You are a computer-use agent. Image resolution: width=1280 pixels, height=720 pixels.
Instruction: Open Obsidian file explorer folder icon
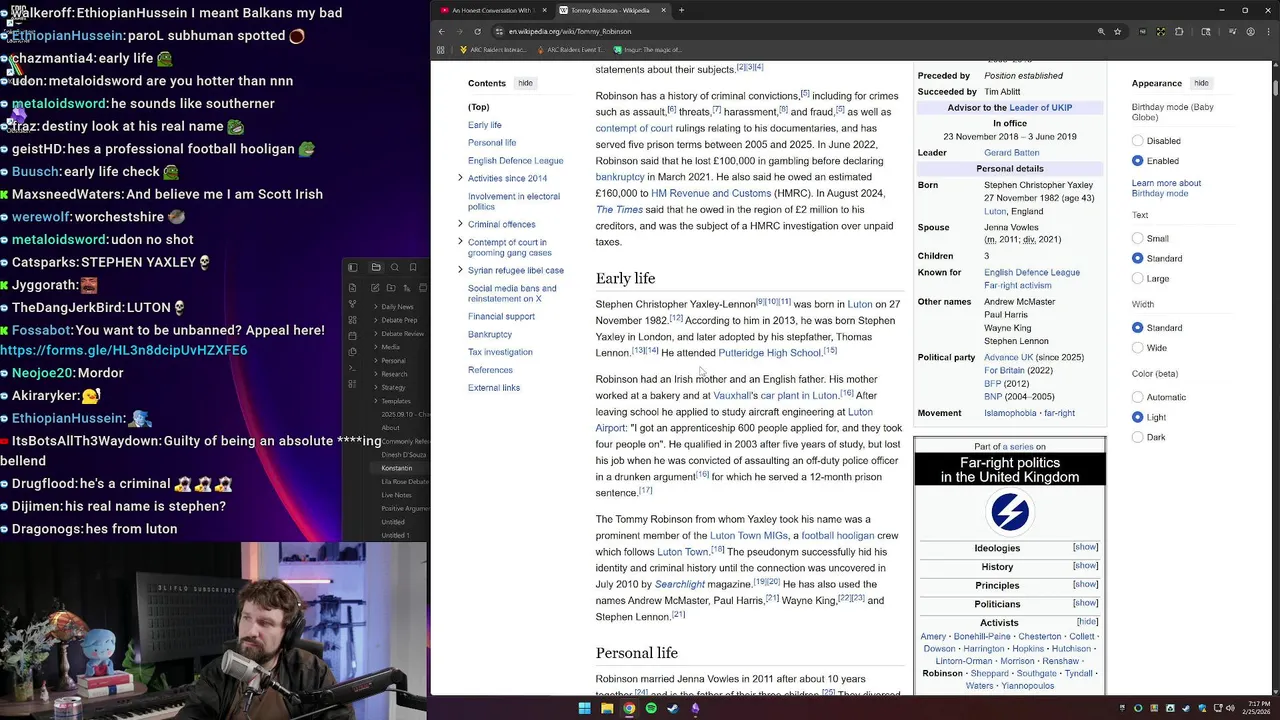(376, 267)
